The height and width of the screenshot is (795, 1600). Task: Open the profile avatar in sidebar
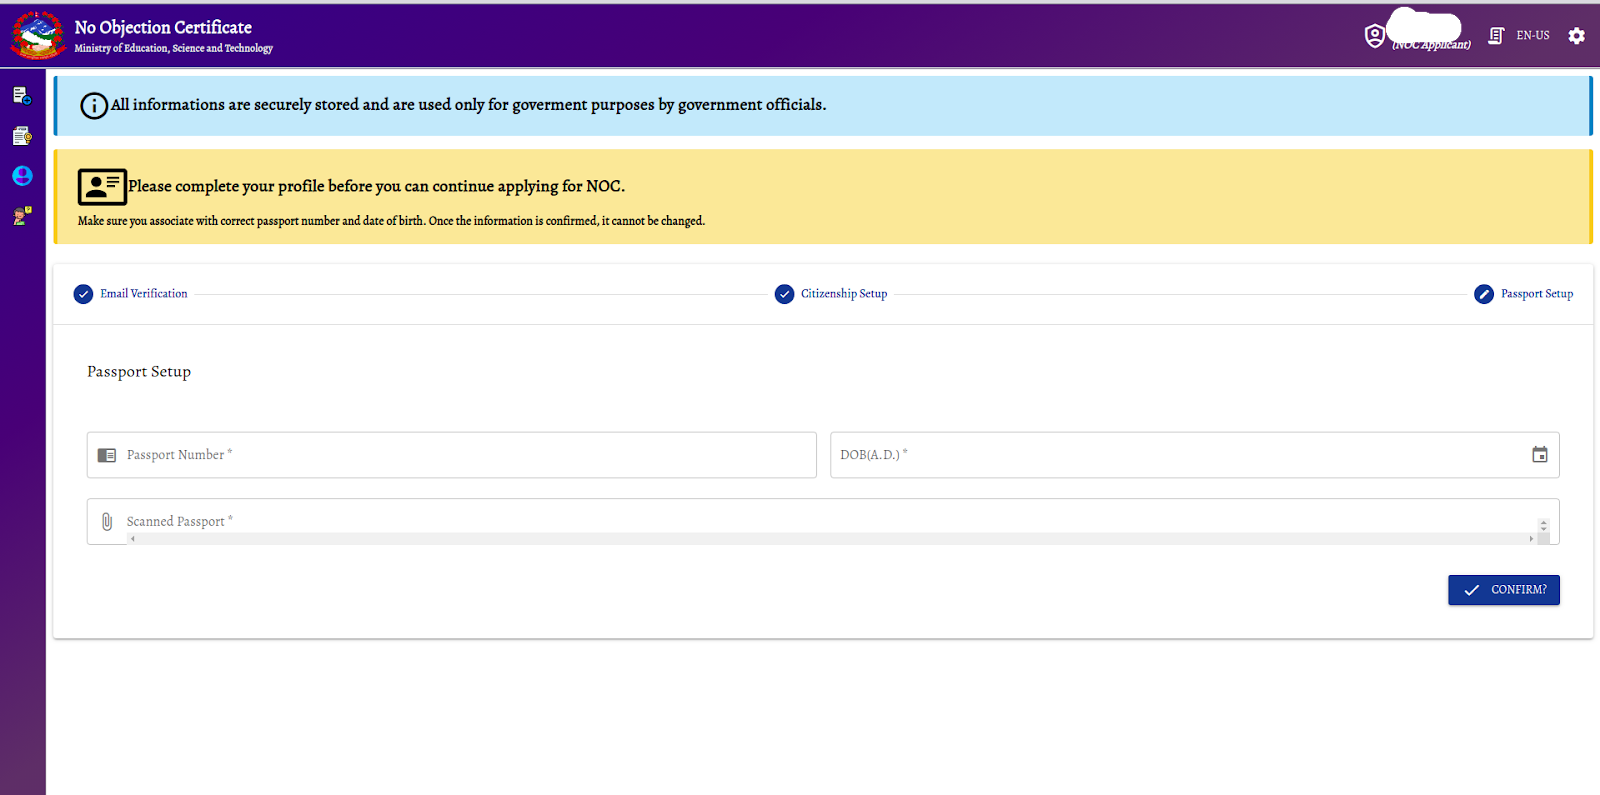coord(22,176)
